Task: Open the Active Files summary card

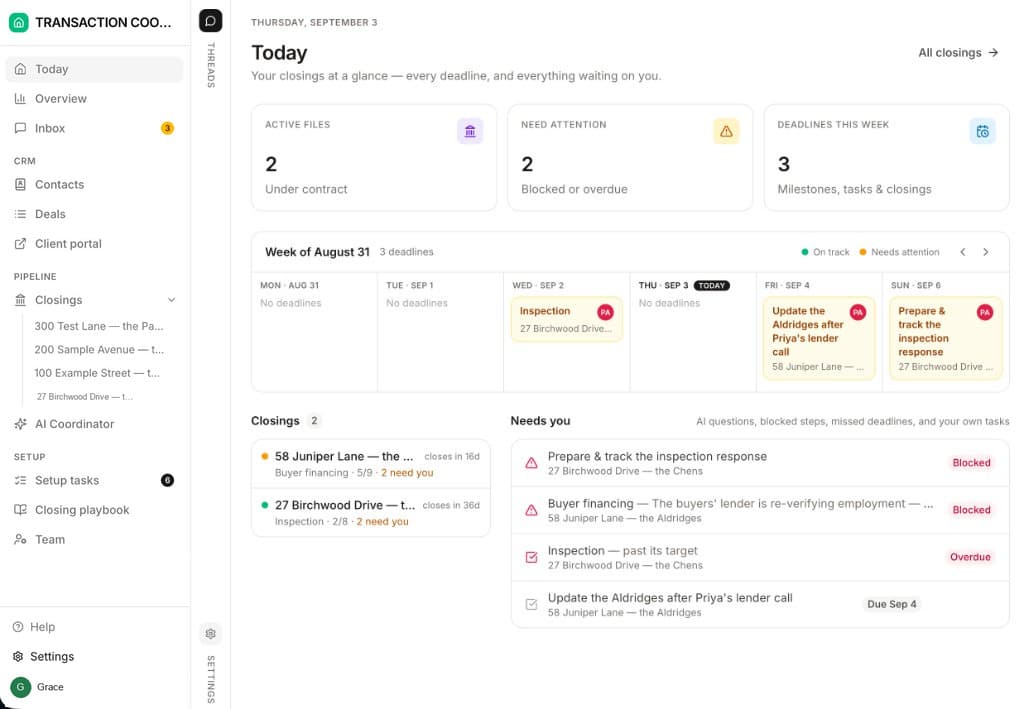Action: [374, 157]
